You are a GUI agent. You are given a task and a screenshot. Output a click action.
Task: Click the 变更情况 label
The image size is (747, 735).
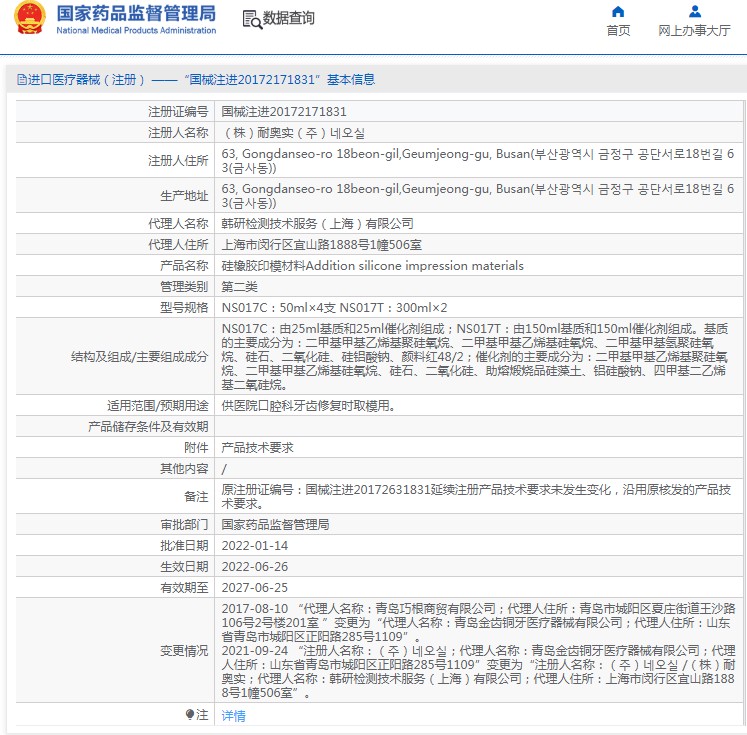(184, 651)
